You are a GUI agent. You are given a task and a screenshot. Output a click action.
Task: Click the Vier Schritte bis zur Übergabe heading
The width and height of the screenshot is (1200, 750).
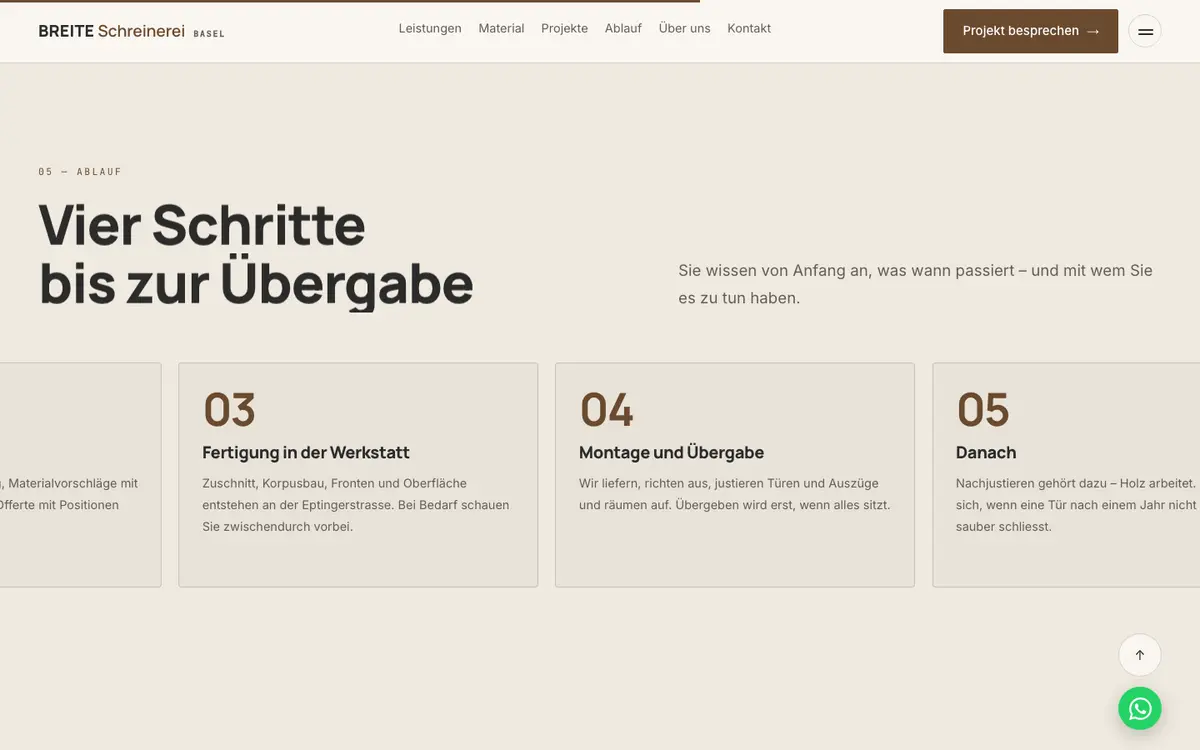pyautogui.click(x=256, y=254)
